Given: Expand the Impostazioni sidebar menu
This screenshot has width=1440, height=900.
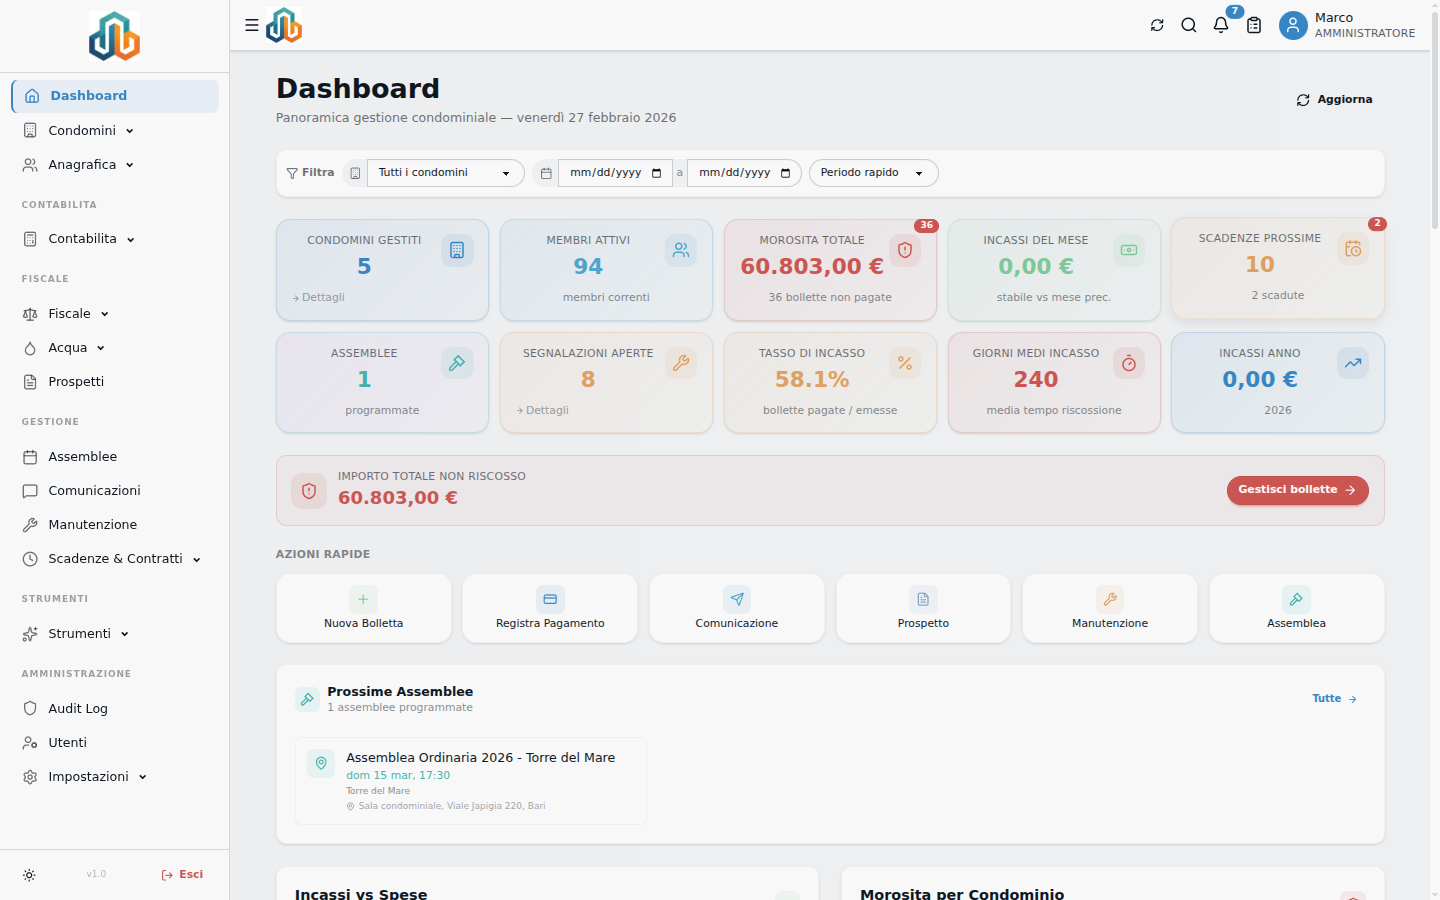Looking at the screenshot, I should coord(115,777).
